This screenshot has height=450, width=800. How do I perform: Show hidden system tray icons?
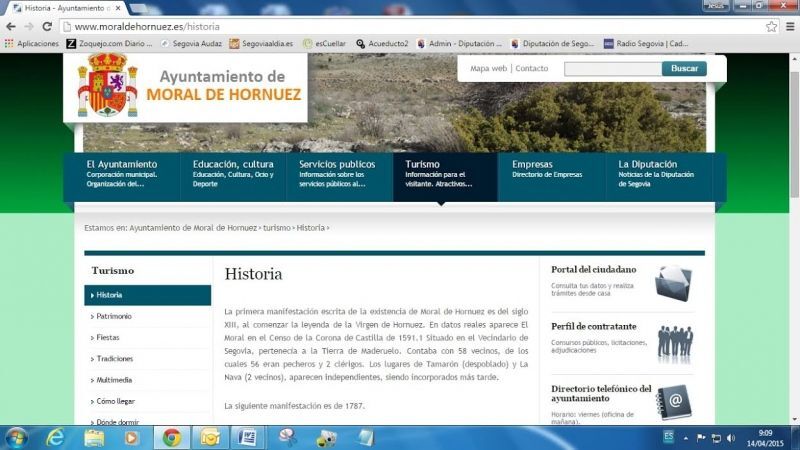coord(686,438)
